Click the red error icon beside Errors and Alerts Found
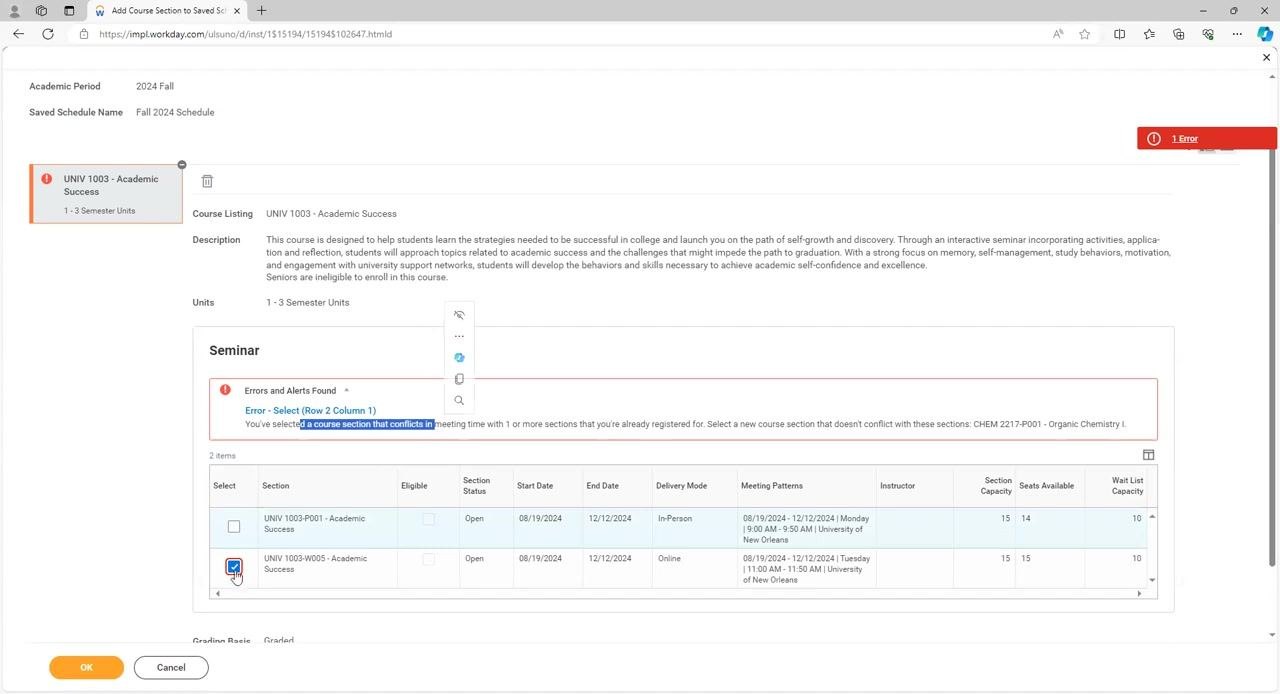Viewport: 1280px width, 694px height. (225, 390)
